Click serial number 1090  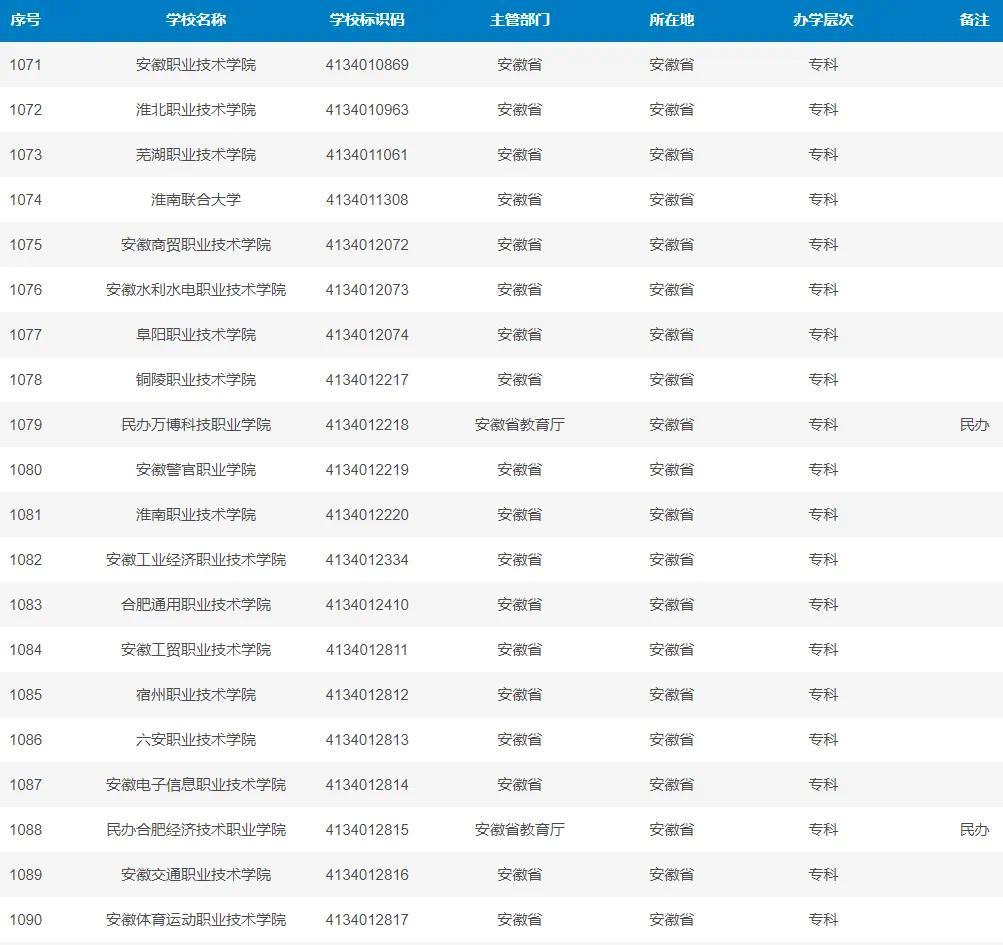tap(26, 919)
